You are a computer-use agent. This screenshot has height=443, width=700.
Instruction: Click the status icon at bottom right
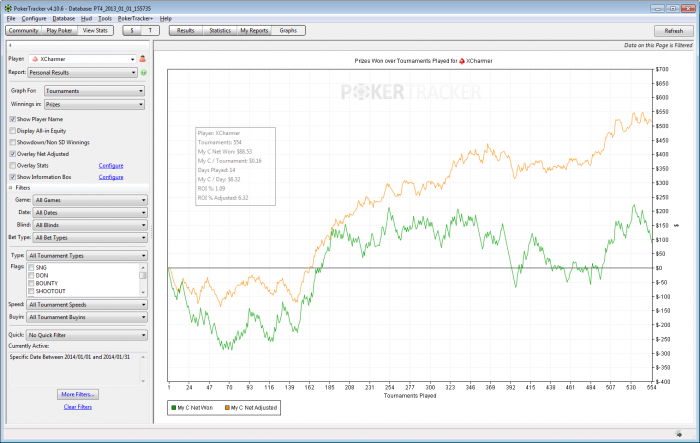679,434
